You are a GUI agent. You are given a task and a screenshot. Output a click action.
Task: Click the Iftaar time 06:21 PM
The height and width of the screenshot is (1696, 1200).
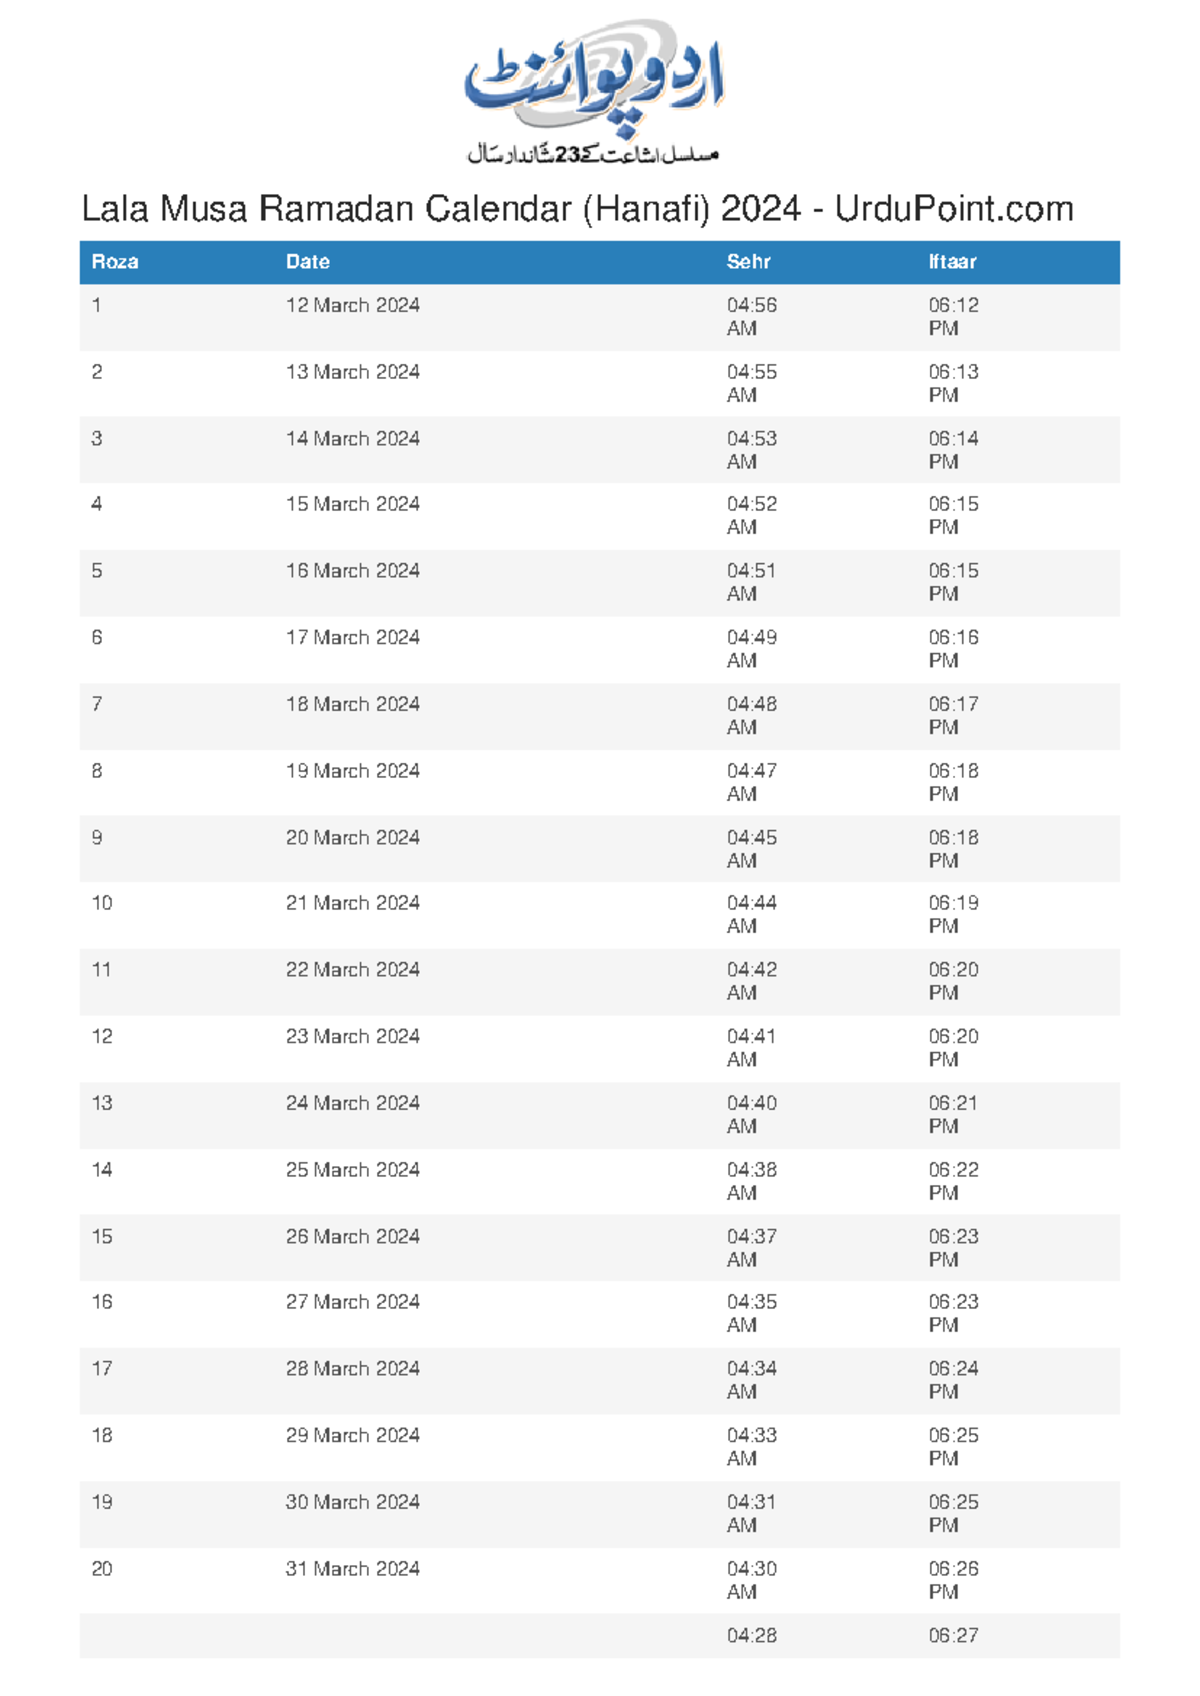952,1114
